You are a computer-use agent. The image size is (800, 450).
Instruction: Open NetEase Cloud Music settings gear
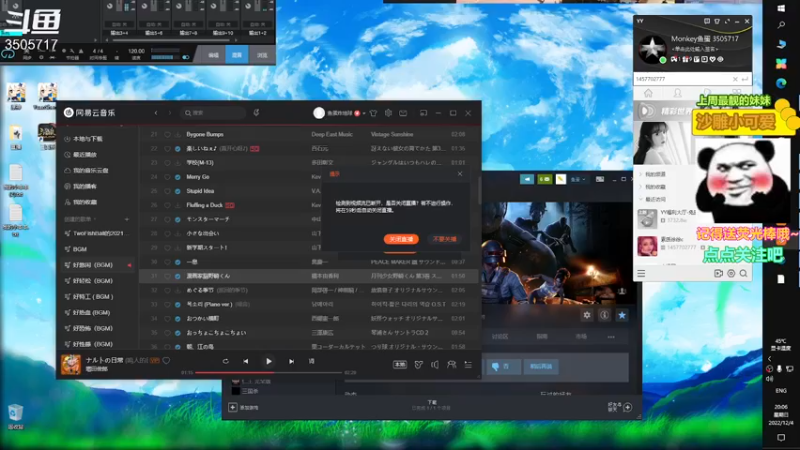[388, 113]
